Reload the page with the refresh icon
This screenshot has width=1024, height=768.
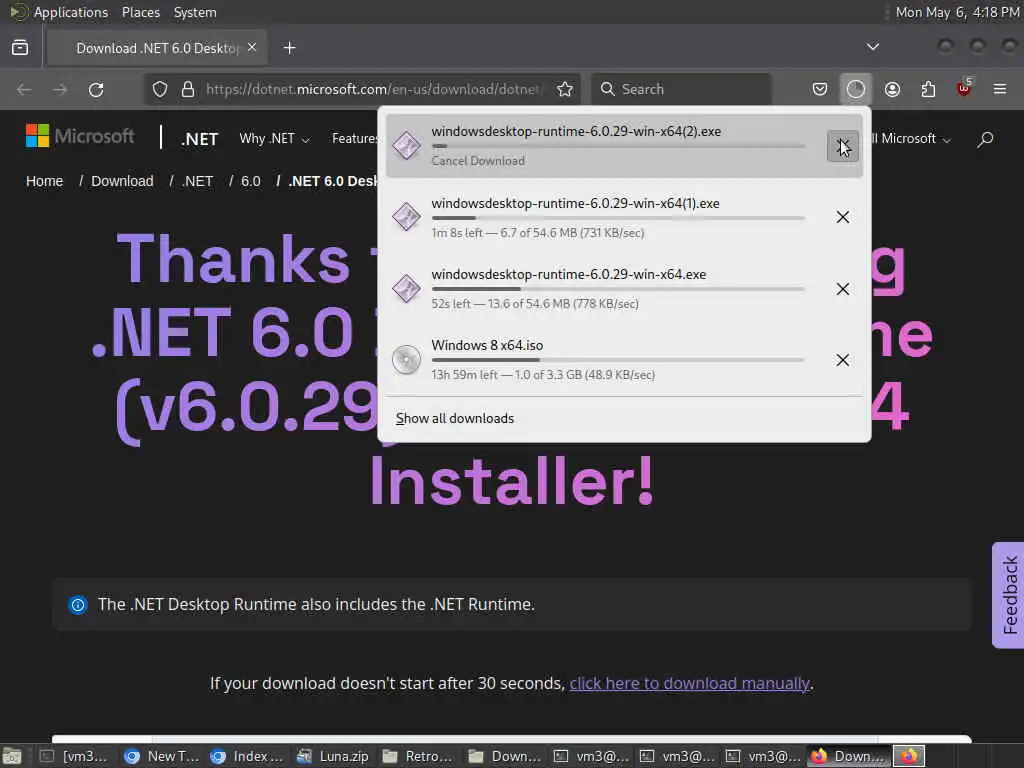click(x=96, y=89)
